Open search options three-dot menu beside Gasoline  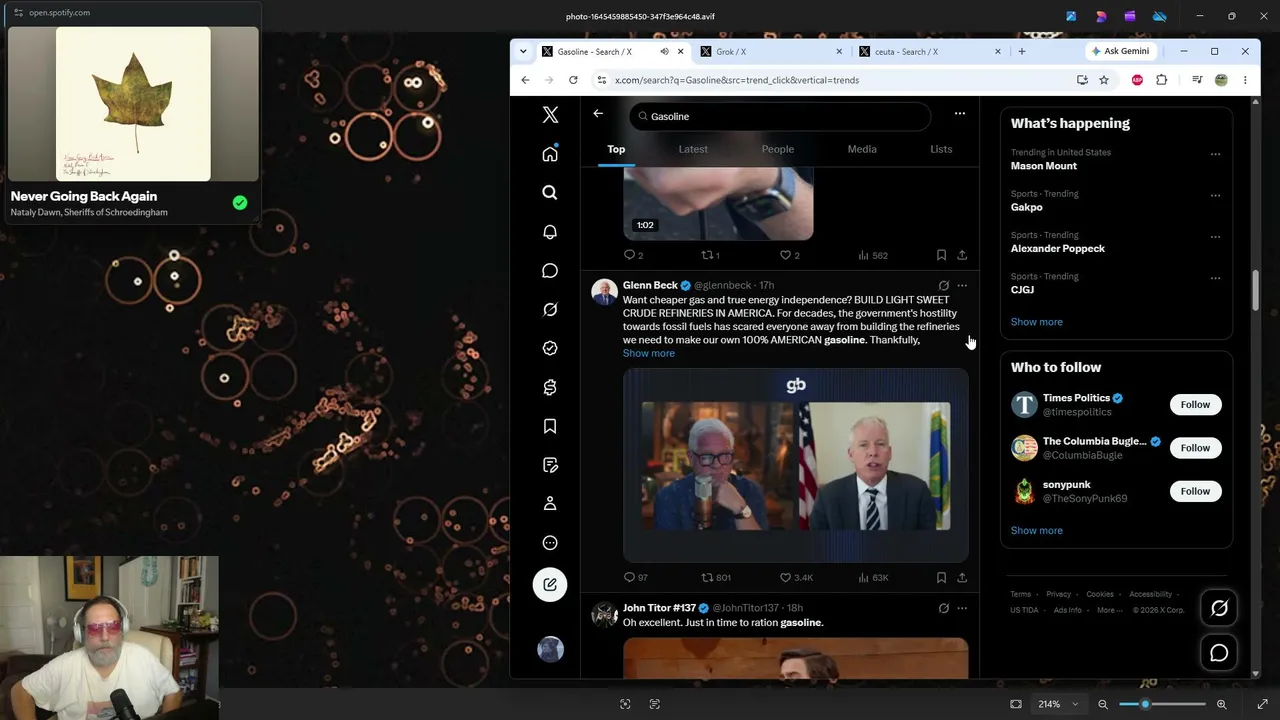click(x=960, y=114)
